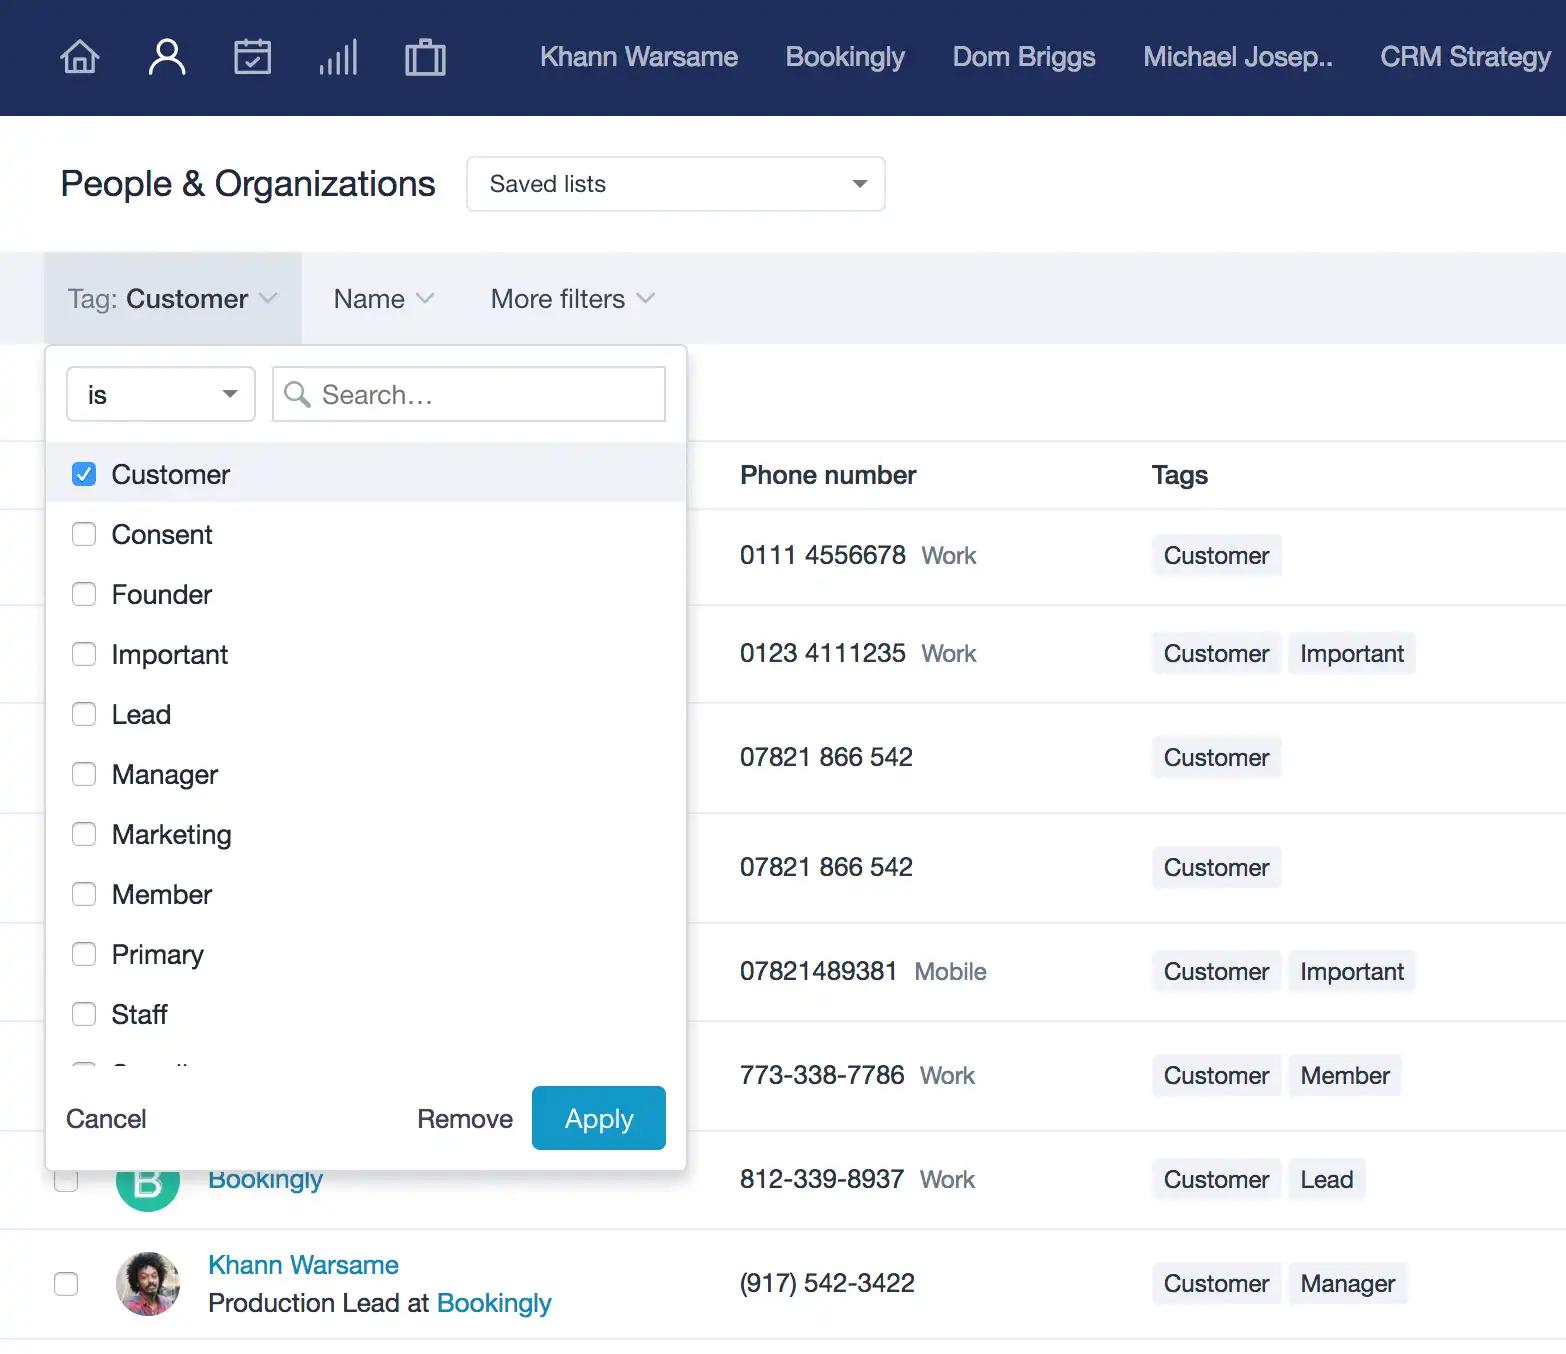Open the People contacts icon
The height and width of the screenshot is (1354, 1566).
(167, 57)
